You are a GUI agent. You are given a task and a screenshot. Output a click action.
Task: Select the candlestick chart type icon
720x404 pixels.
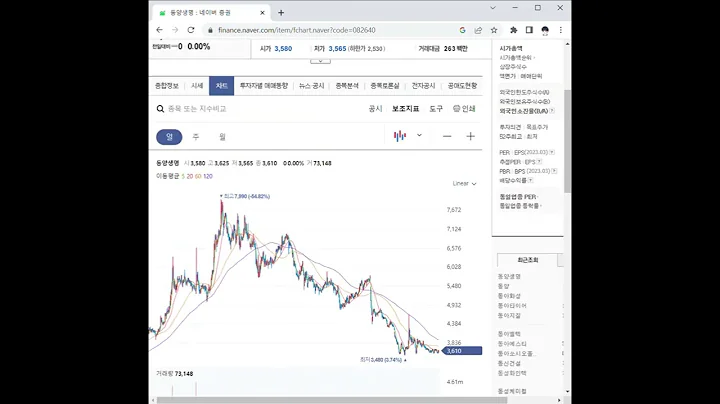(x=400, y=136)
